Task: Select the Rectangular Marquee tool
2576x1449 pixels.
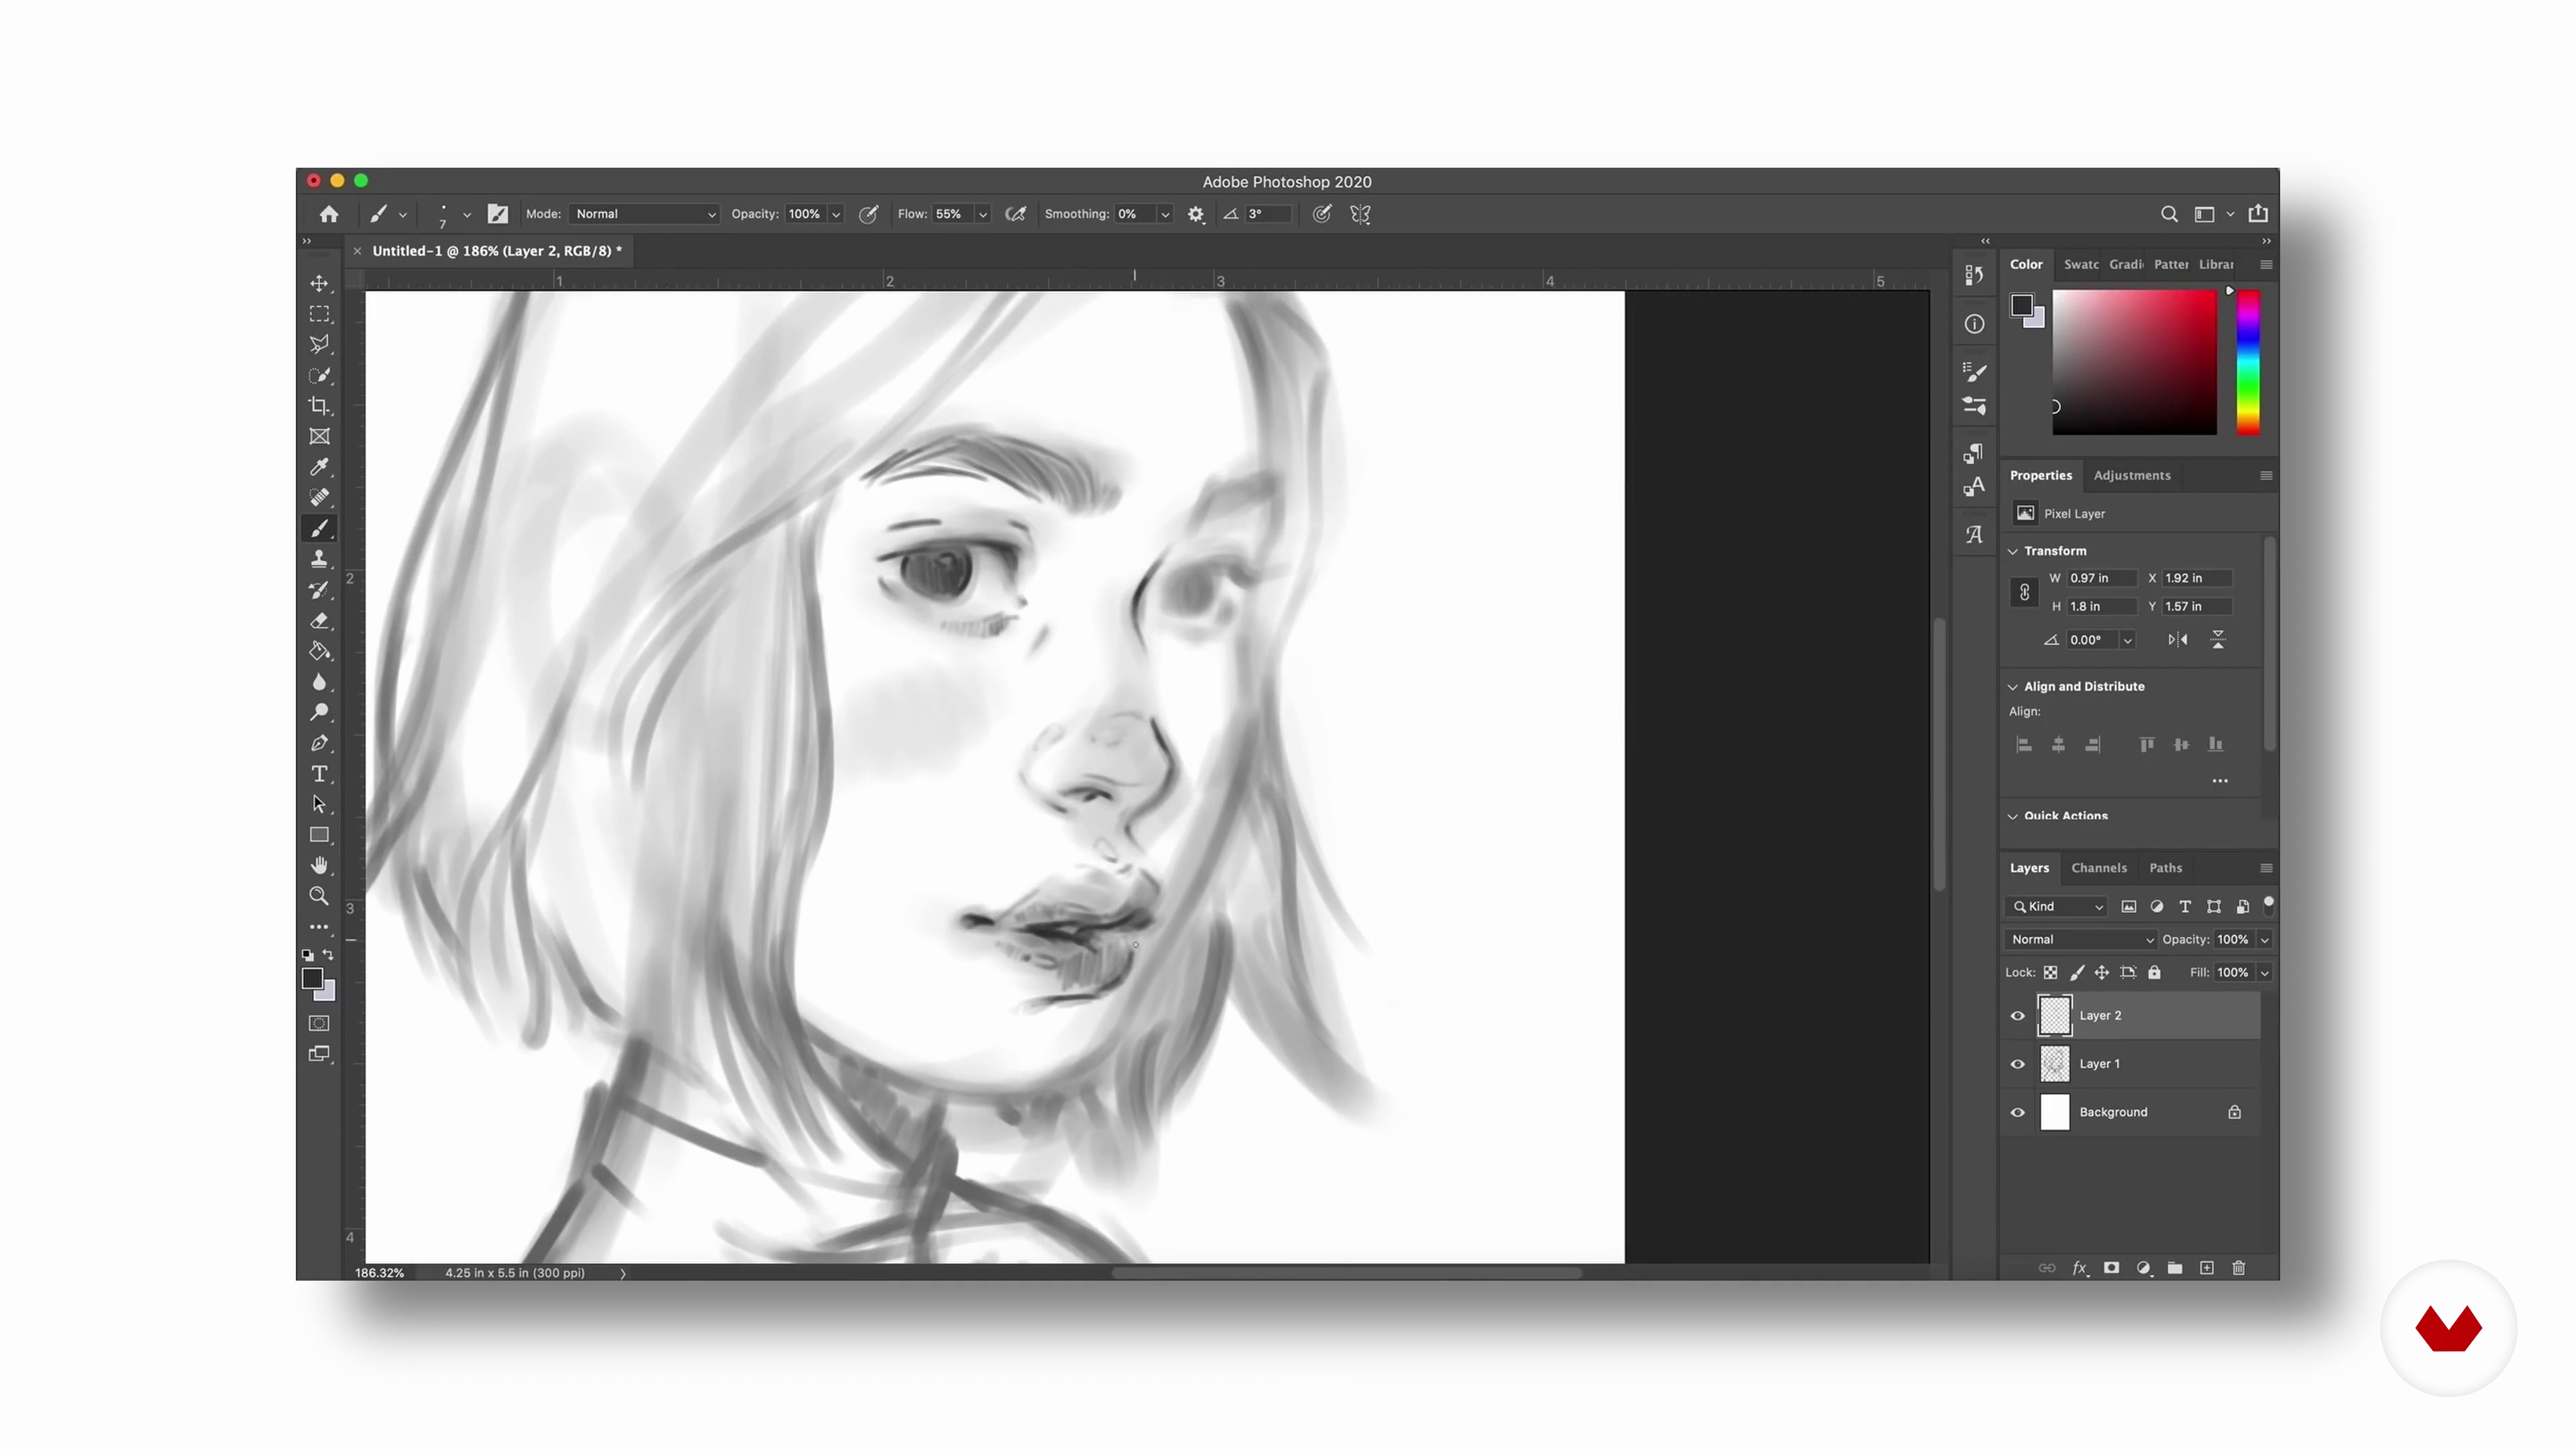Action: [x=319, y=314]
